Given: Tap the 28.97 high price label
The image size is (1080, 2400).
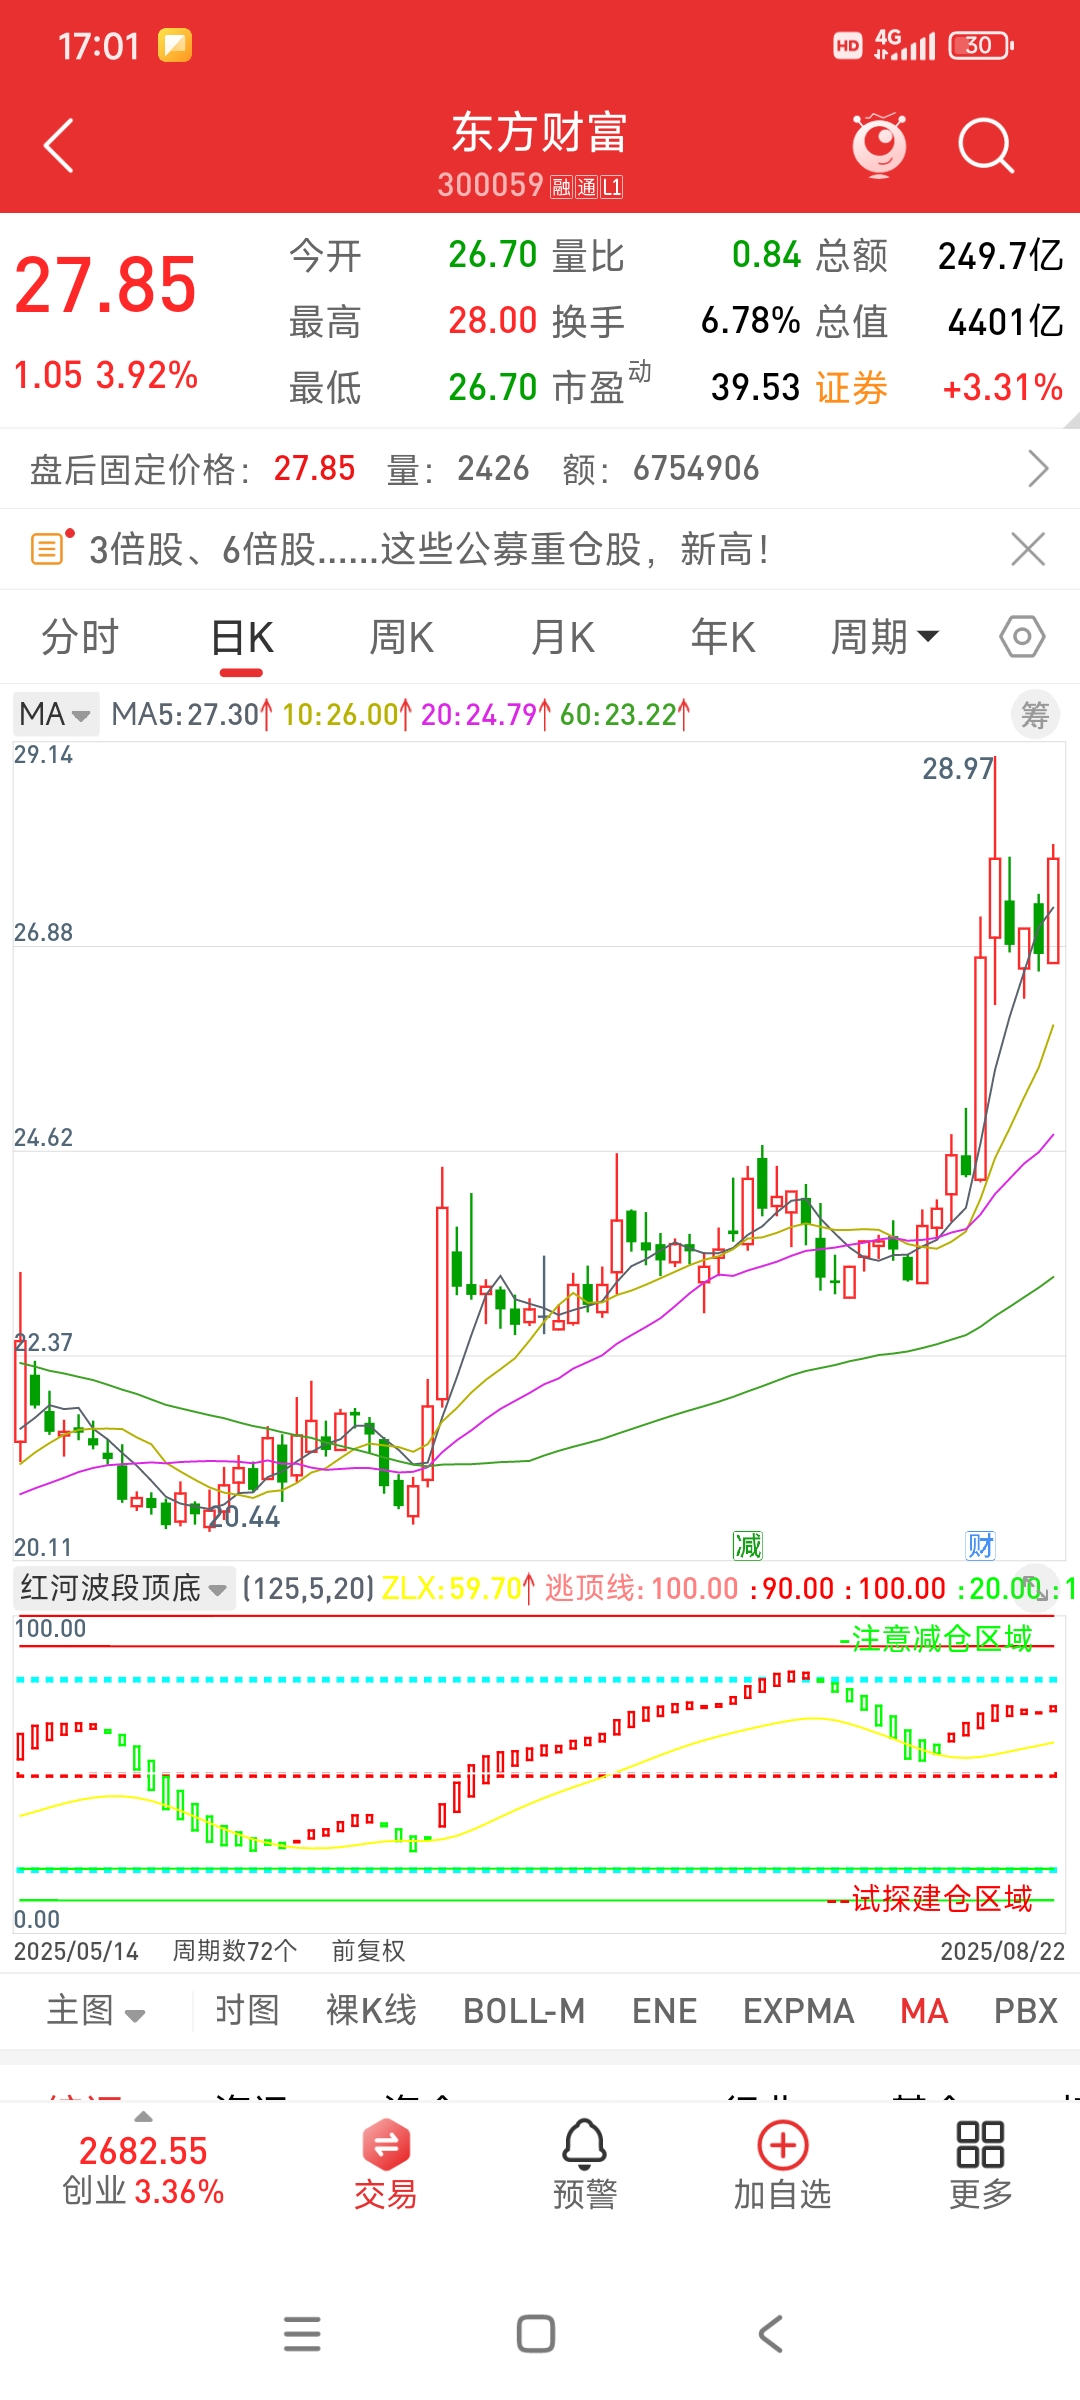Looking at the screenshot, I should click(957, 768).
